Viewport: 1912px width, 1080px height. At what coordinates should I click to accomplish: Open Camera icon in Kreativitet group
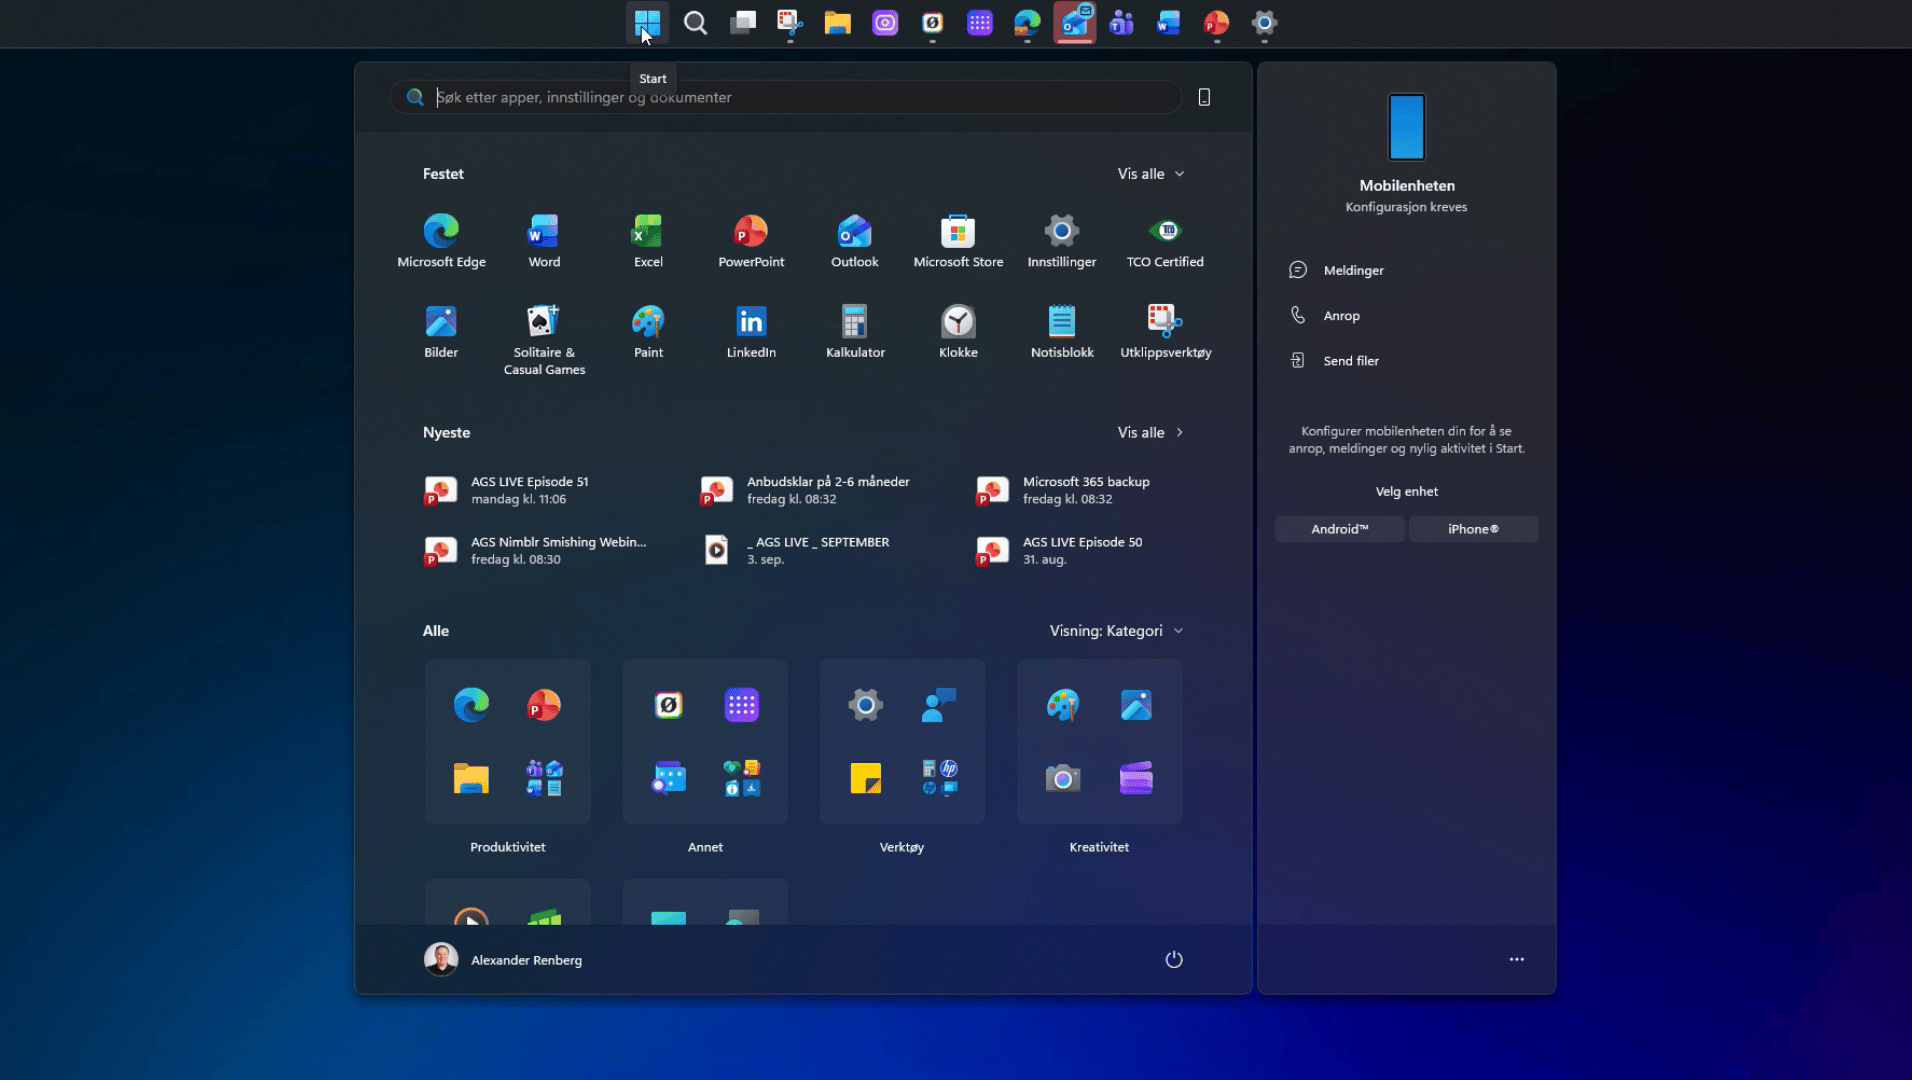(x=1062, y=778)
